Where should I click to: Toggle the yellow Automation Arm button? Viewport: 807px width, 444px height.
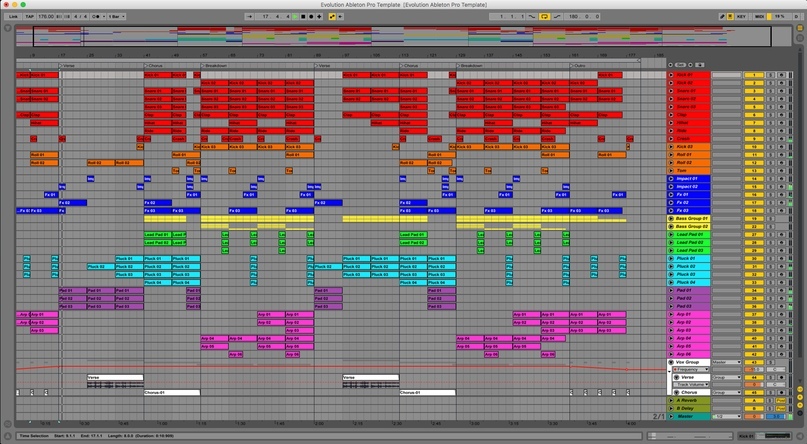click(x=332, y=16)
